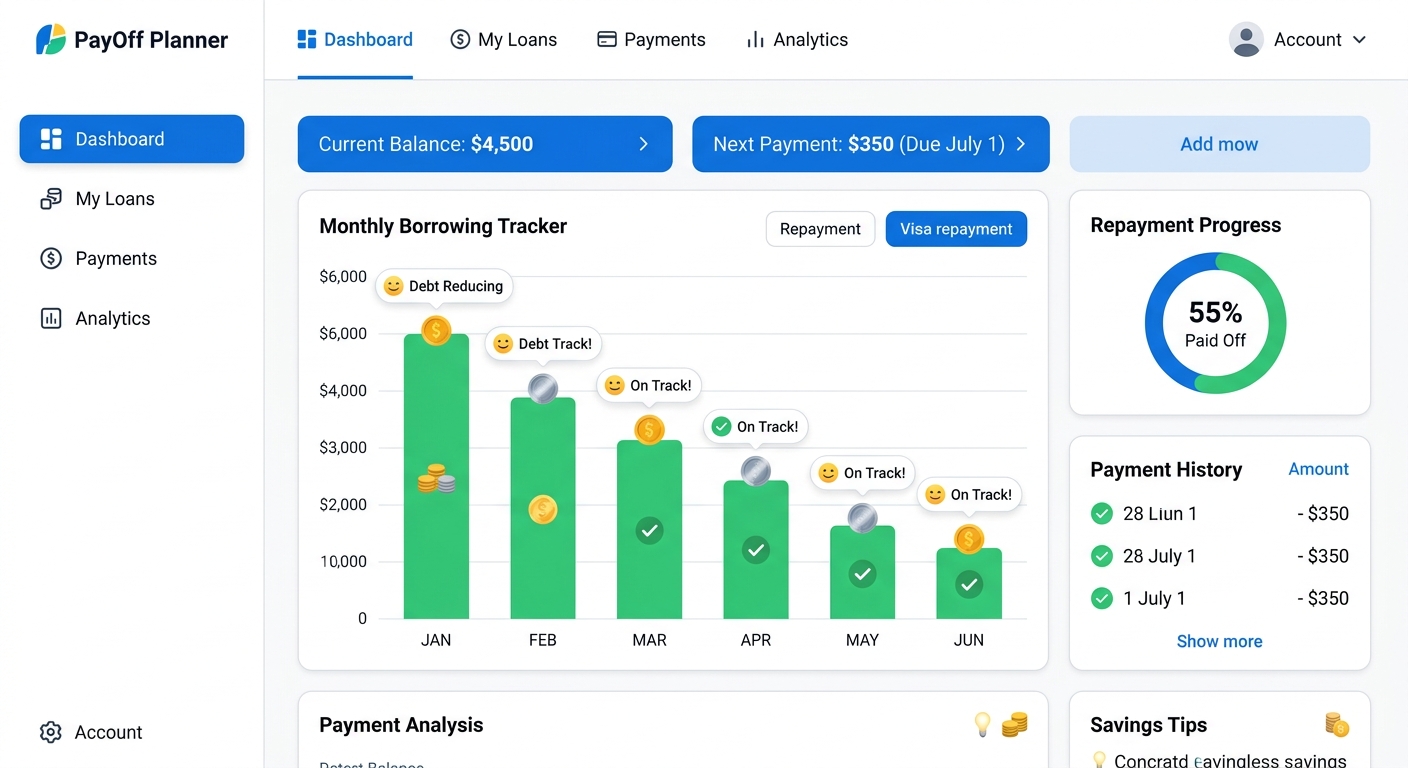The image size is (1408, 768).
Task: Click the checkmark inside the APR bar
Action: pyautogui.click(x=756, y=549)
